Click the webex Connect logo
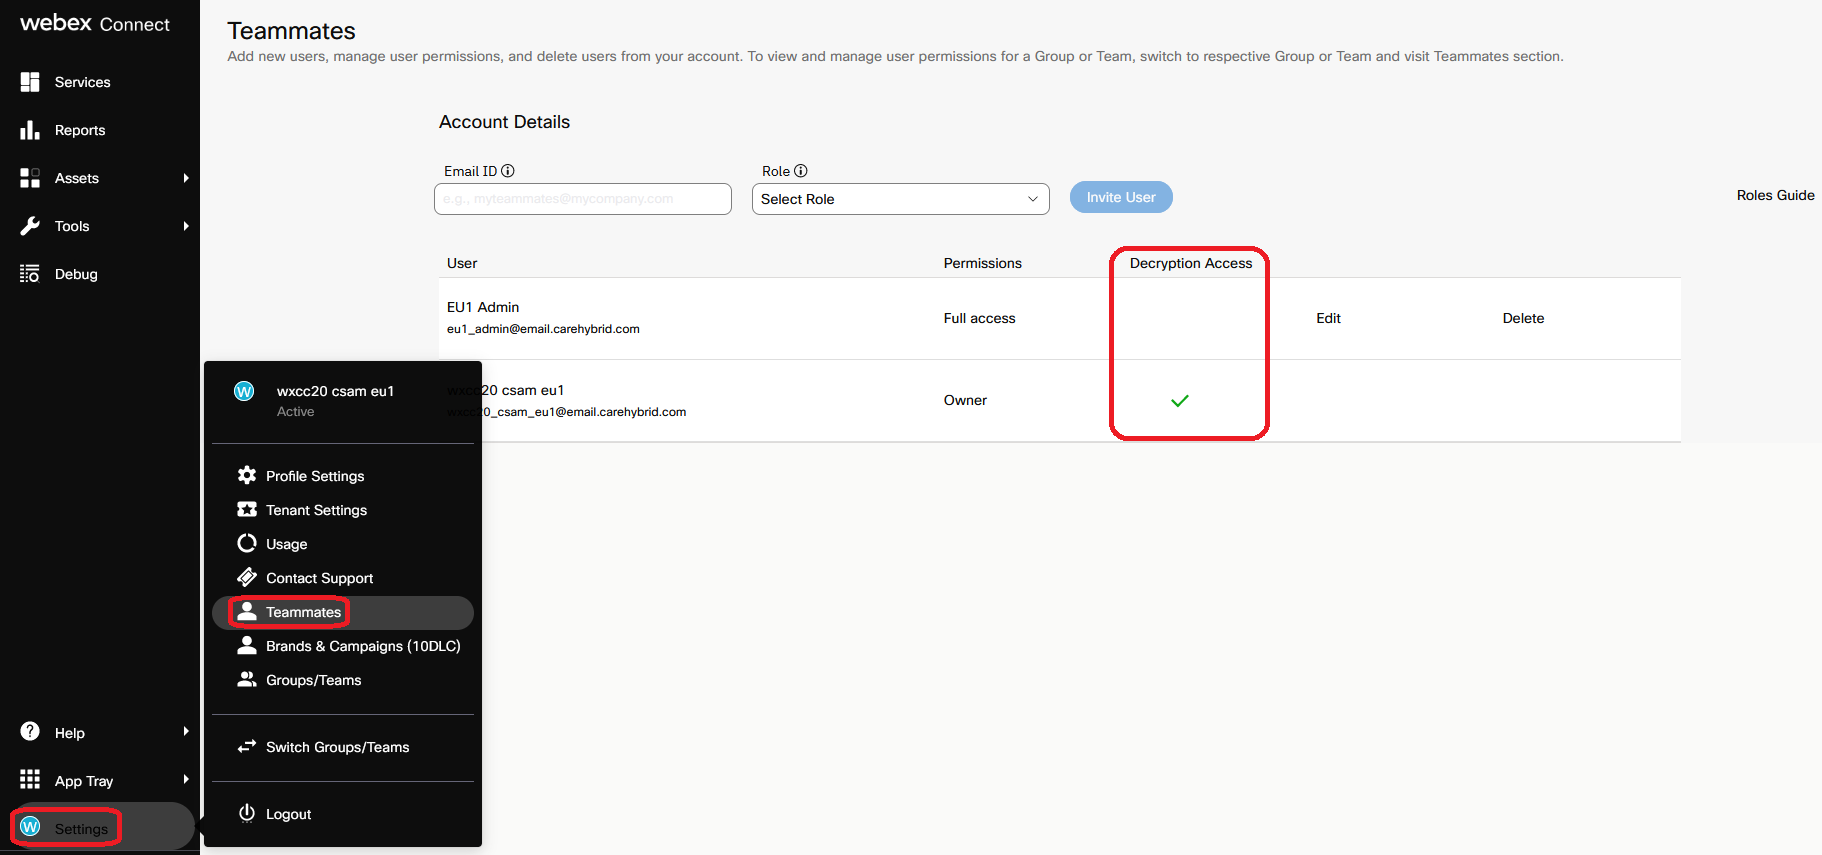Viewport: 1822px width, 855px height. (x=95, y=23)
